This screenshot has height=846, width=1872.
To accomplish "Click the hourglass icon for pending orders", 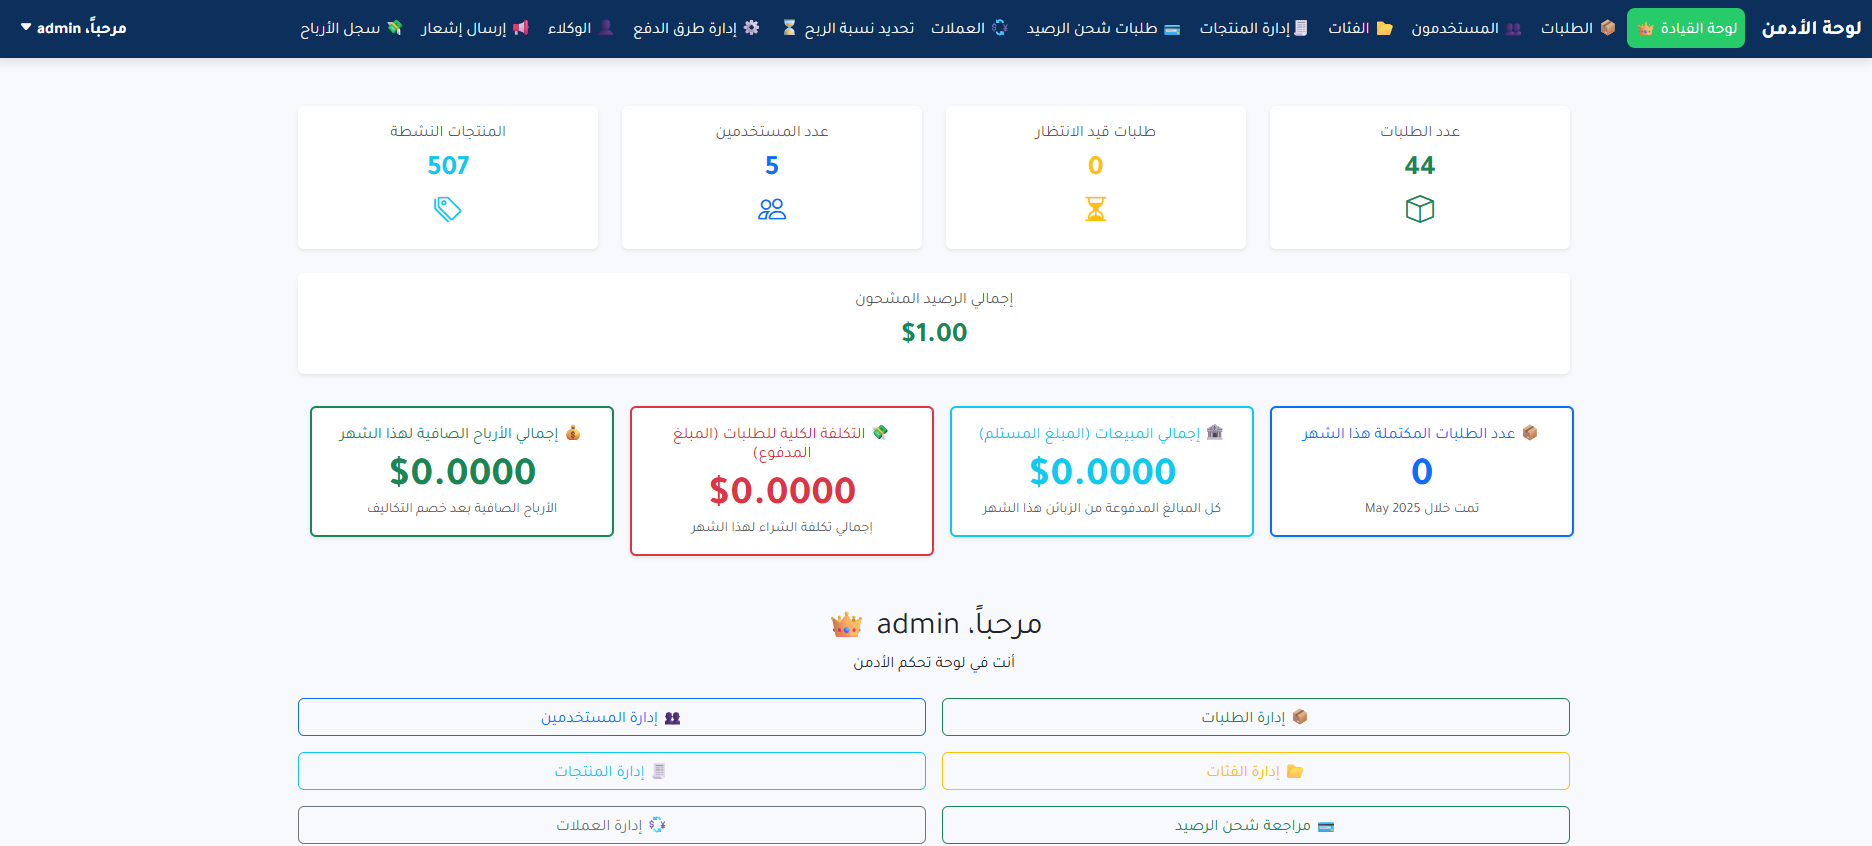I will pos(1095,209).
